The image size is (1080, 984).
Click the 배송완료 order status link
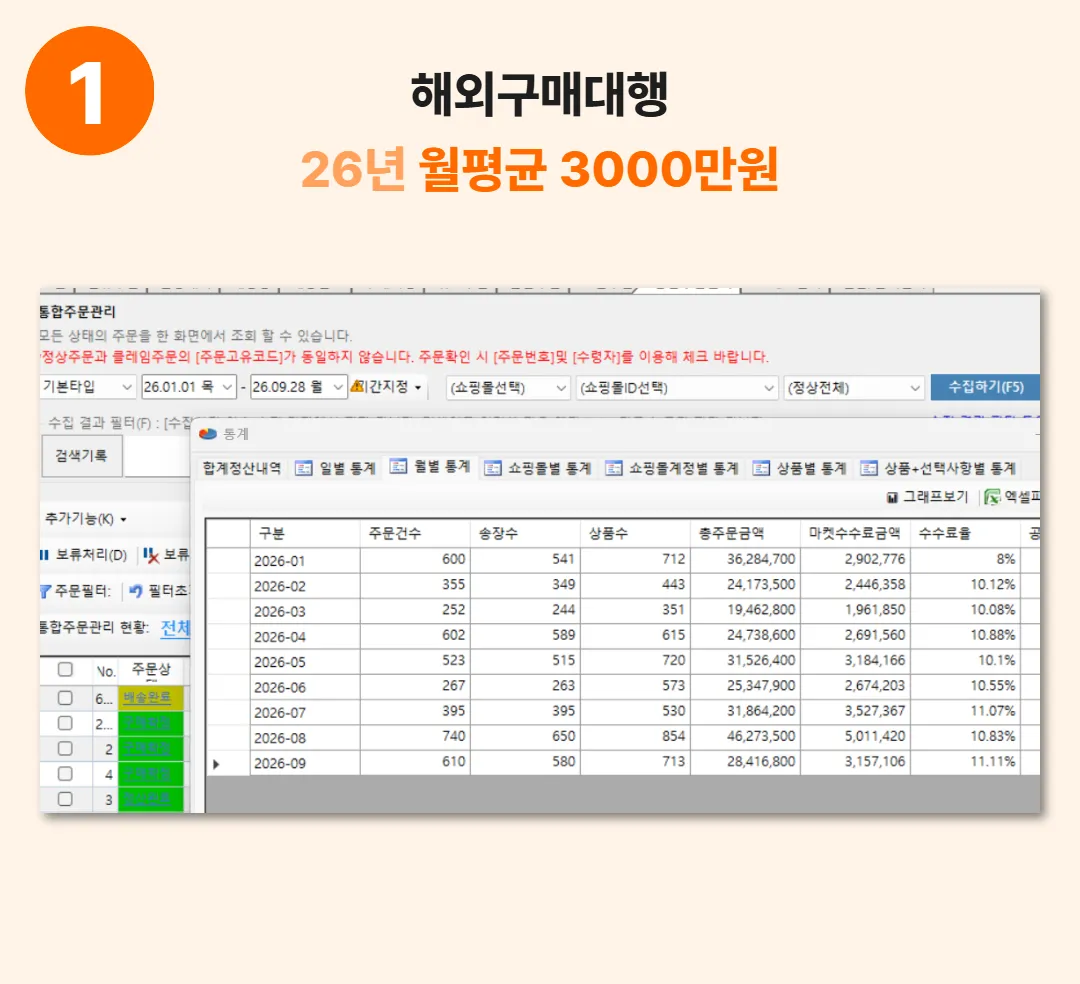tap(147, 698)
